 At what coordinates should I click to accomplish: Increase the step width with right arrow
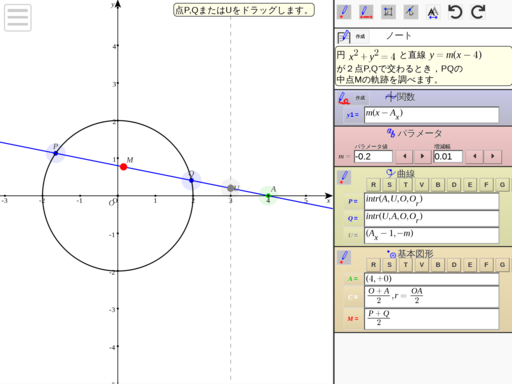[x=493, y=156]
